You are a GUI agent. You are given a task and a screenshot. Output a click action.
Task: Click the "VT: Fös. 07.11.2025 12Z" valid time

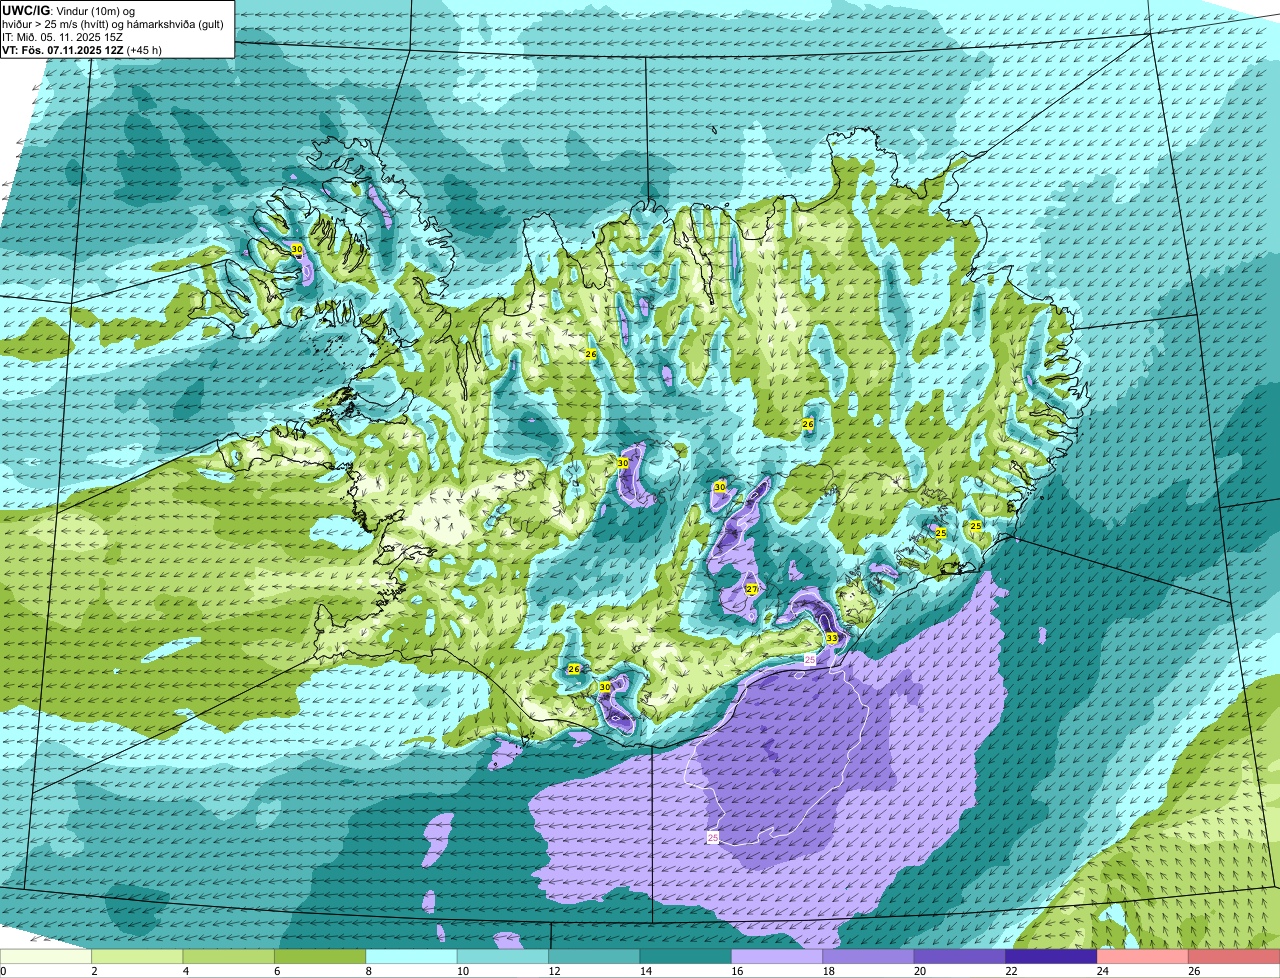point(63,50)
